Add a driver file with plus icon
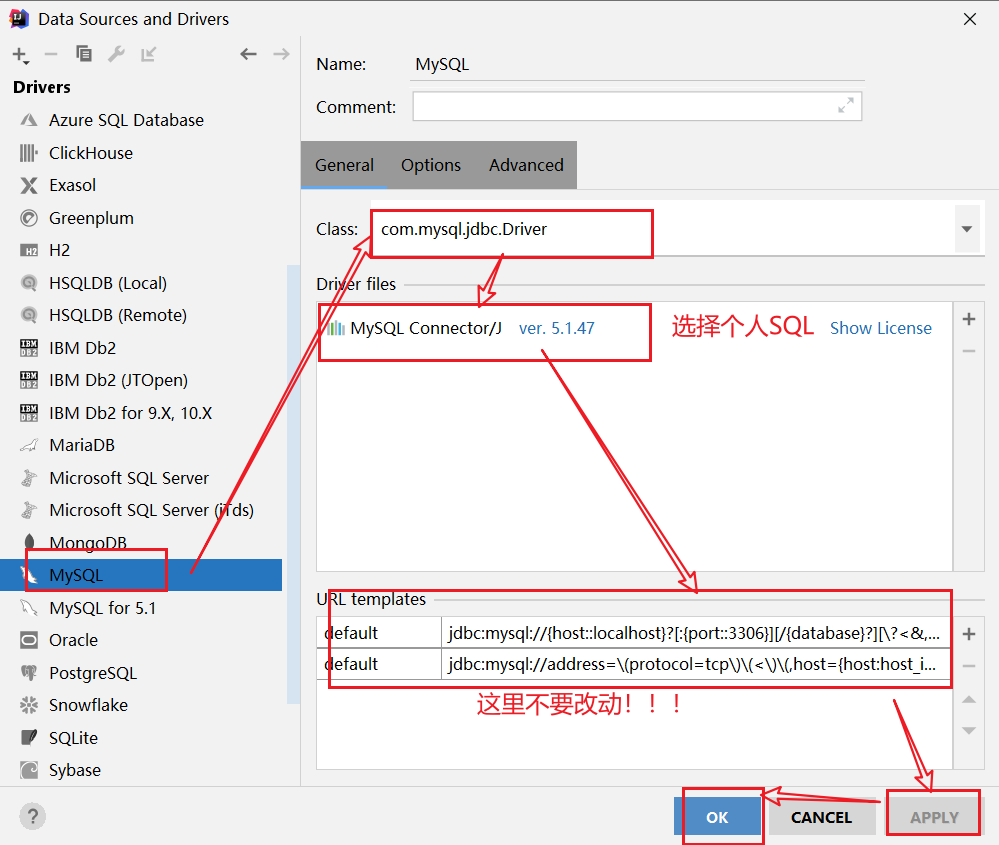 [969, 319]
